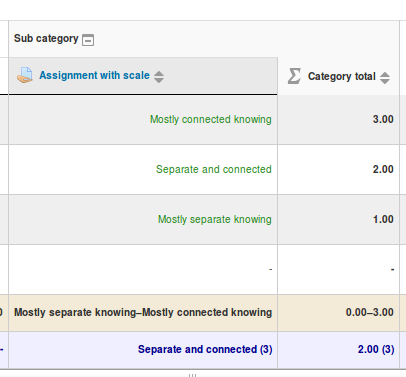Click the sigma Category total icon
This screenshot has height=377, width=406.
(x=294, y=76)
